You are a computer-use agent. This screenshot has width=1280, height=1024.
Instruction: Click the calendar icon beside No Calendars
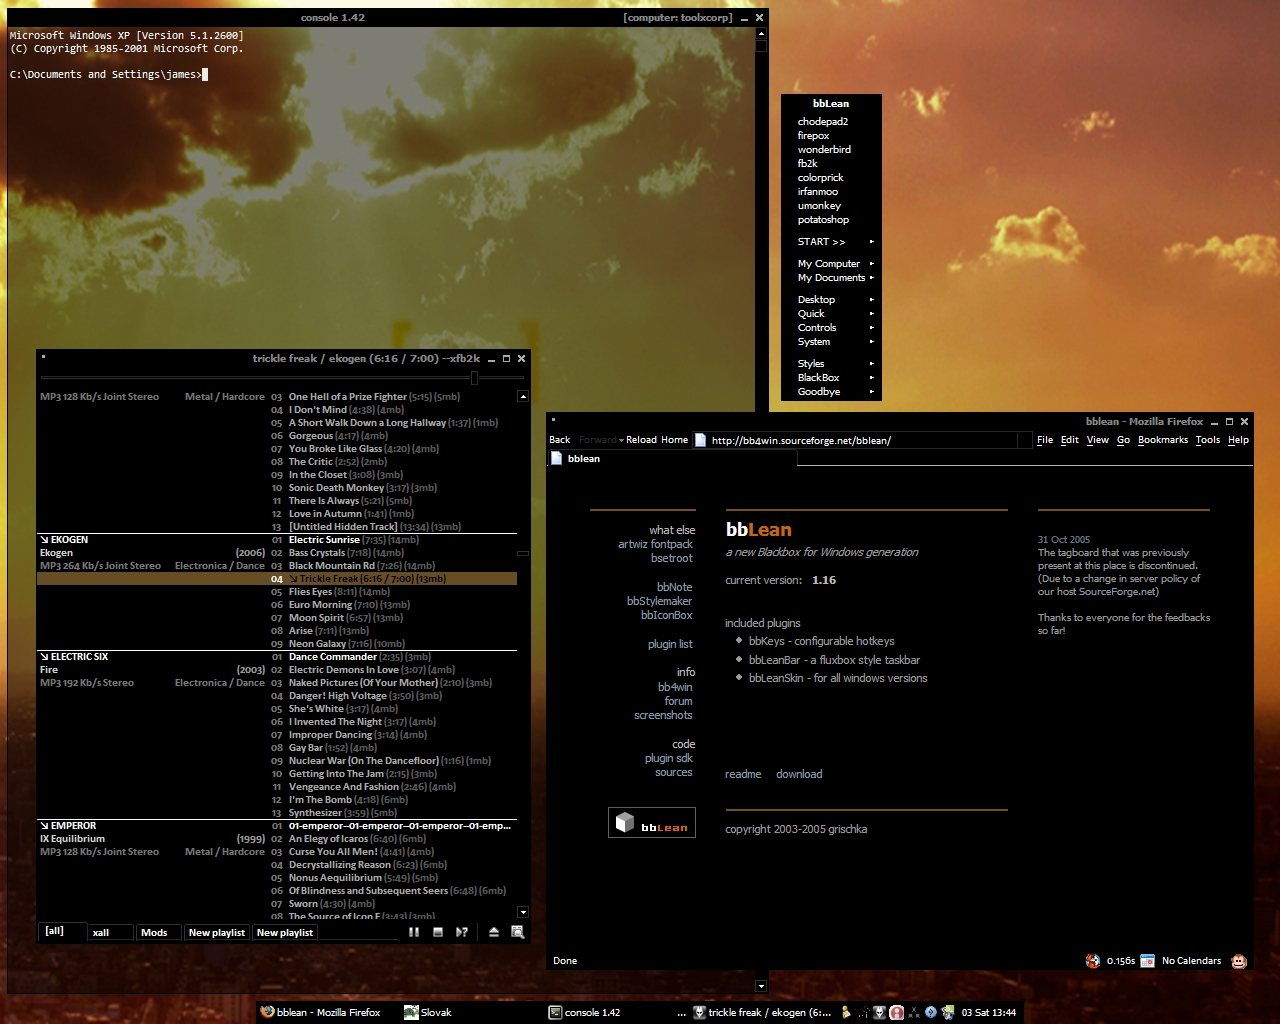(1148, 961)
